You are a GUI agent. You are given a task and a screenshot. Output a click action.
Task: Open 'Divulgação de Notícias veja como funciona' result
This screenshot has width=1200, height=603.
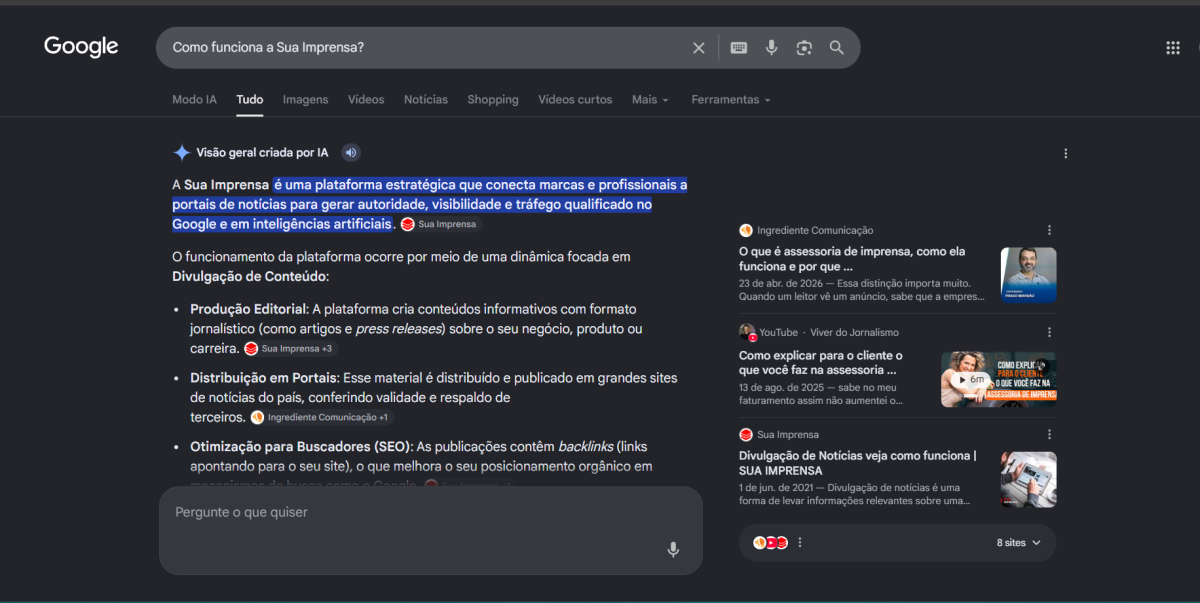(x=857, y=463)
